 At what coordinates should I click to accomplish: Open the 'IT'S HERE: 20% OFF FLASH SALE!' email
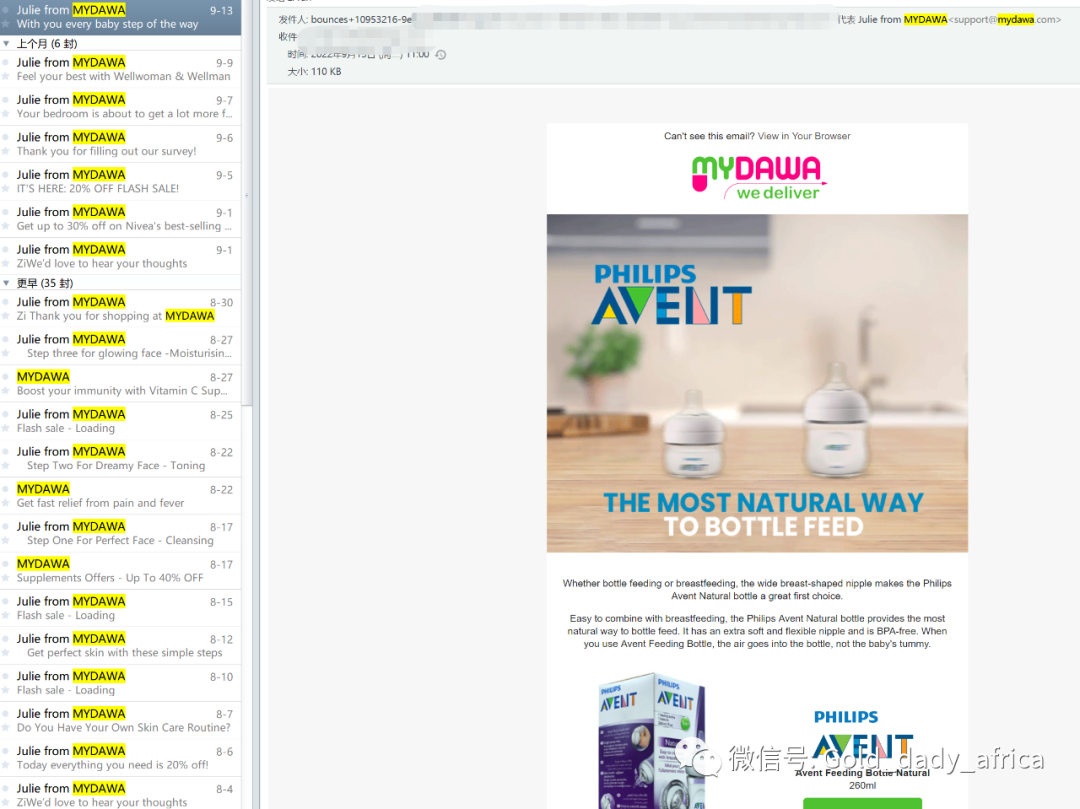click(x=121, y=182)
